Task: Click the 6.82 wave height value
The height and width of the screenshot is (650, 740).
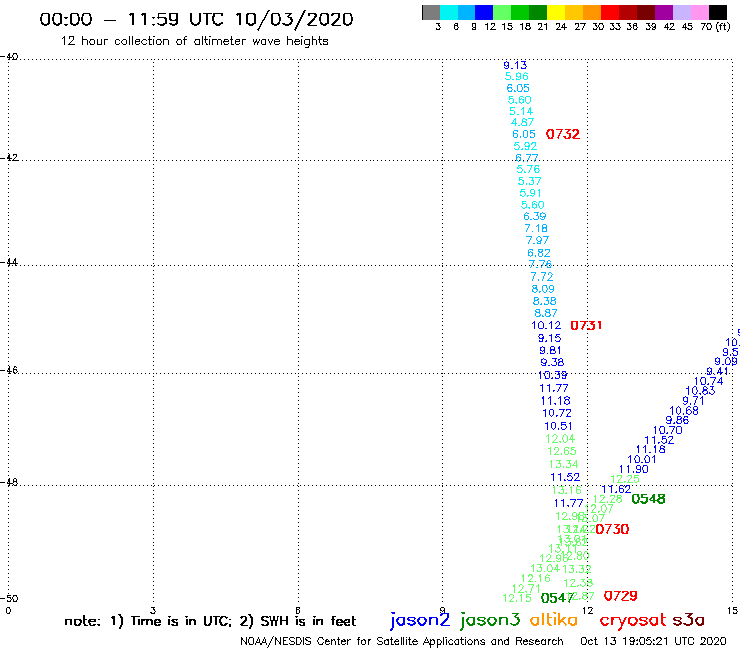Action: tap(539, 253)
